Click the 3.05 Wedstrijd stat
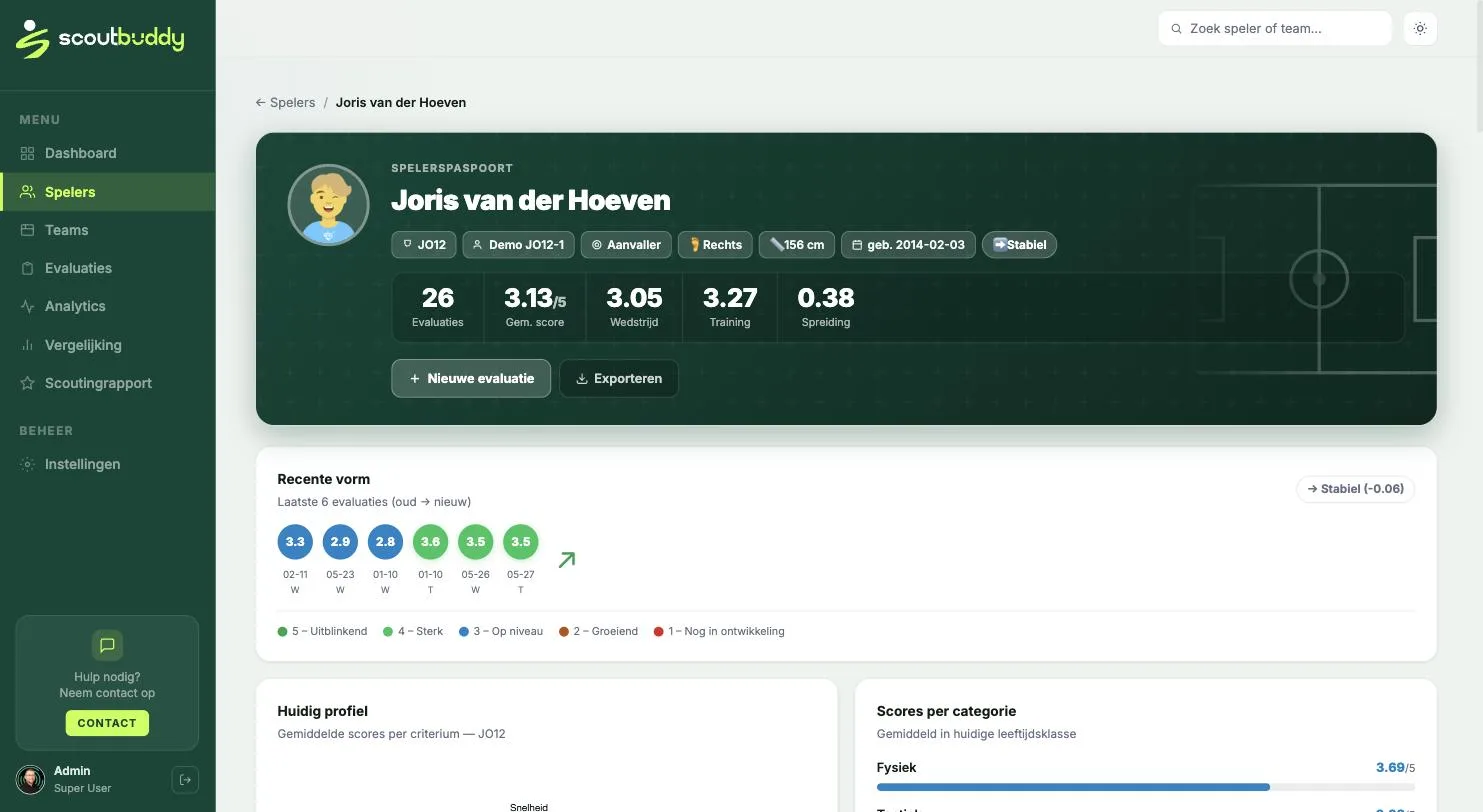1483x812 pixels. point(634,307)
